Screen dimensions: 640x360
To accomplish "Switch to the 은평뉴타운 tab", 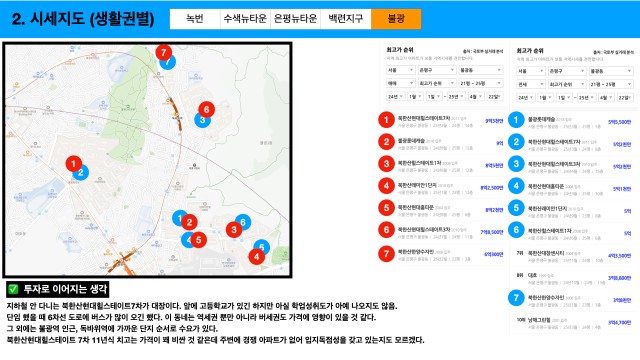I will point(295,19).
